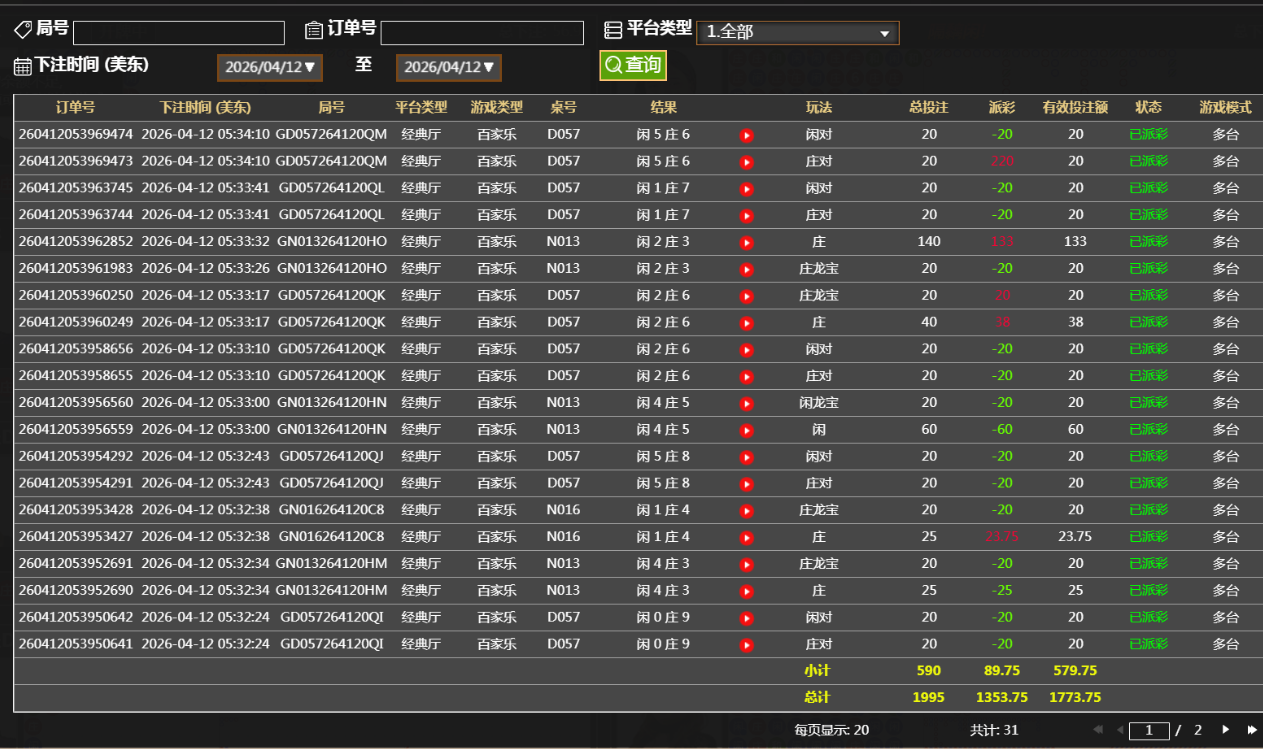Open the end date picker dropdown
Viewport: 1263px width, 749px height.
[448, 68]
